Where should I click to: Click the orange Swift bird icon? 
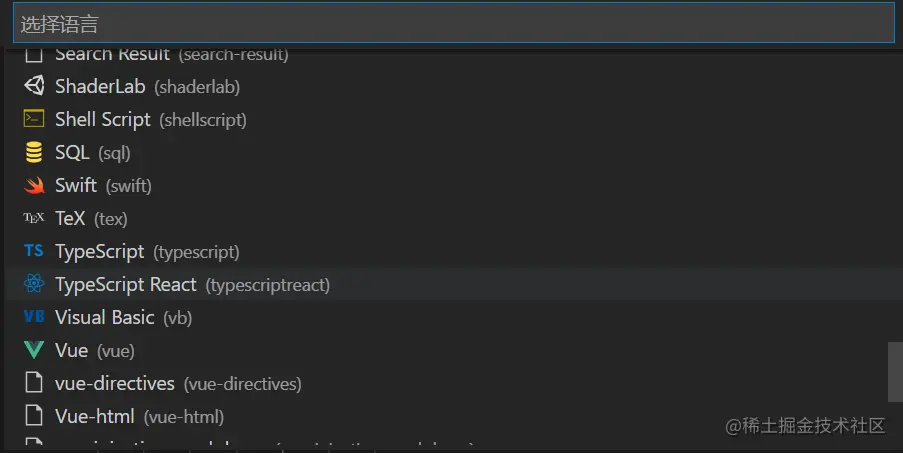(x=34, y=185)
